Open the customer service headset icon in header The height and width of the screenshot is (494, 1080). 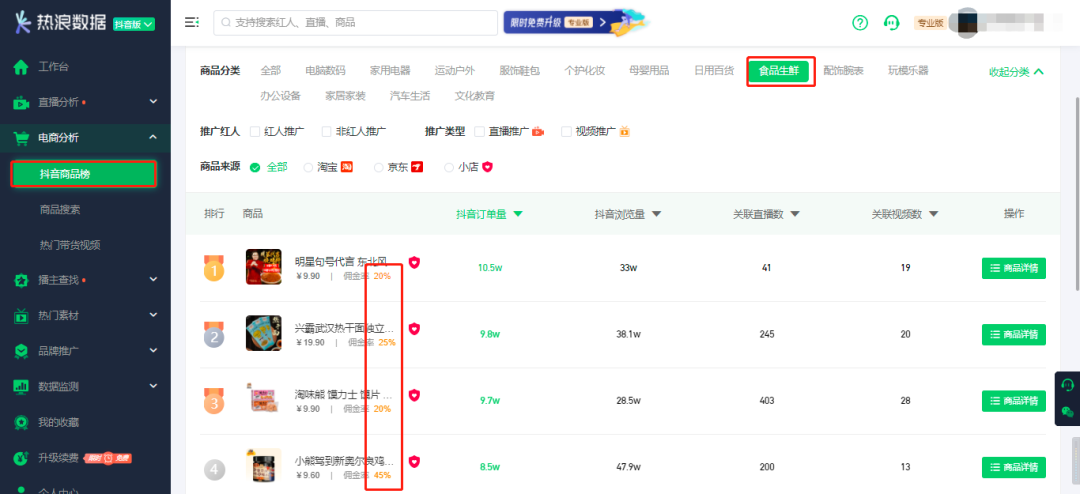(x=891, y=23)
